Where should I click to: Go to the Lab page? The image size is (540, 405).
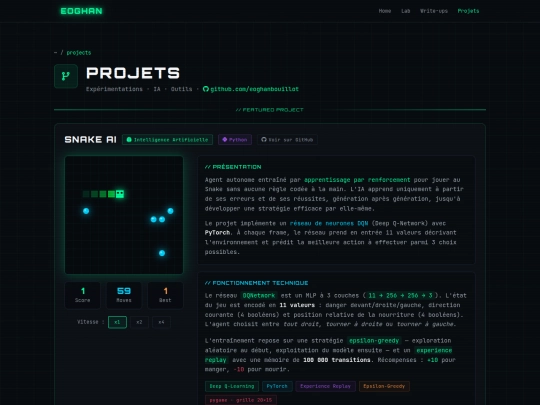(x=405, y=11)
